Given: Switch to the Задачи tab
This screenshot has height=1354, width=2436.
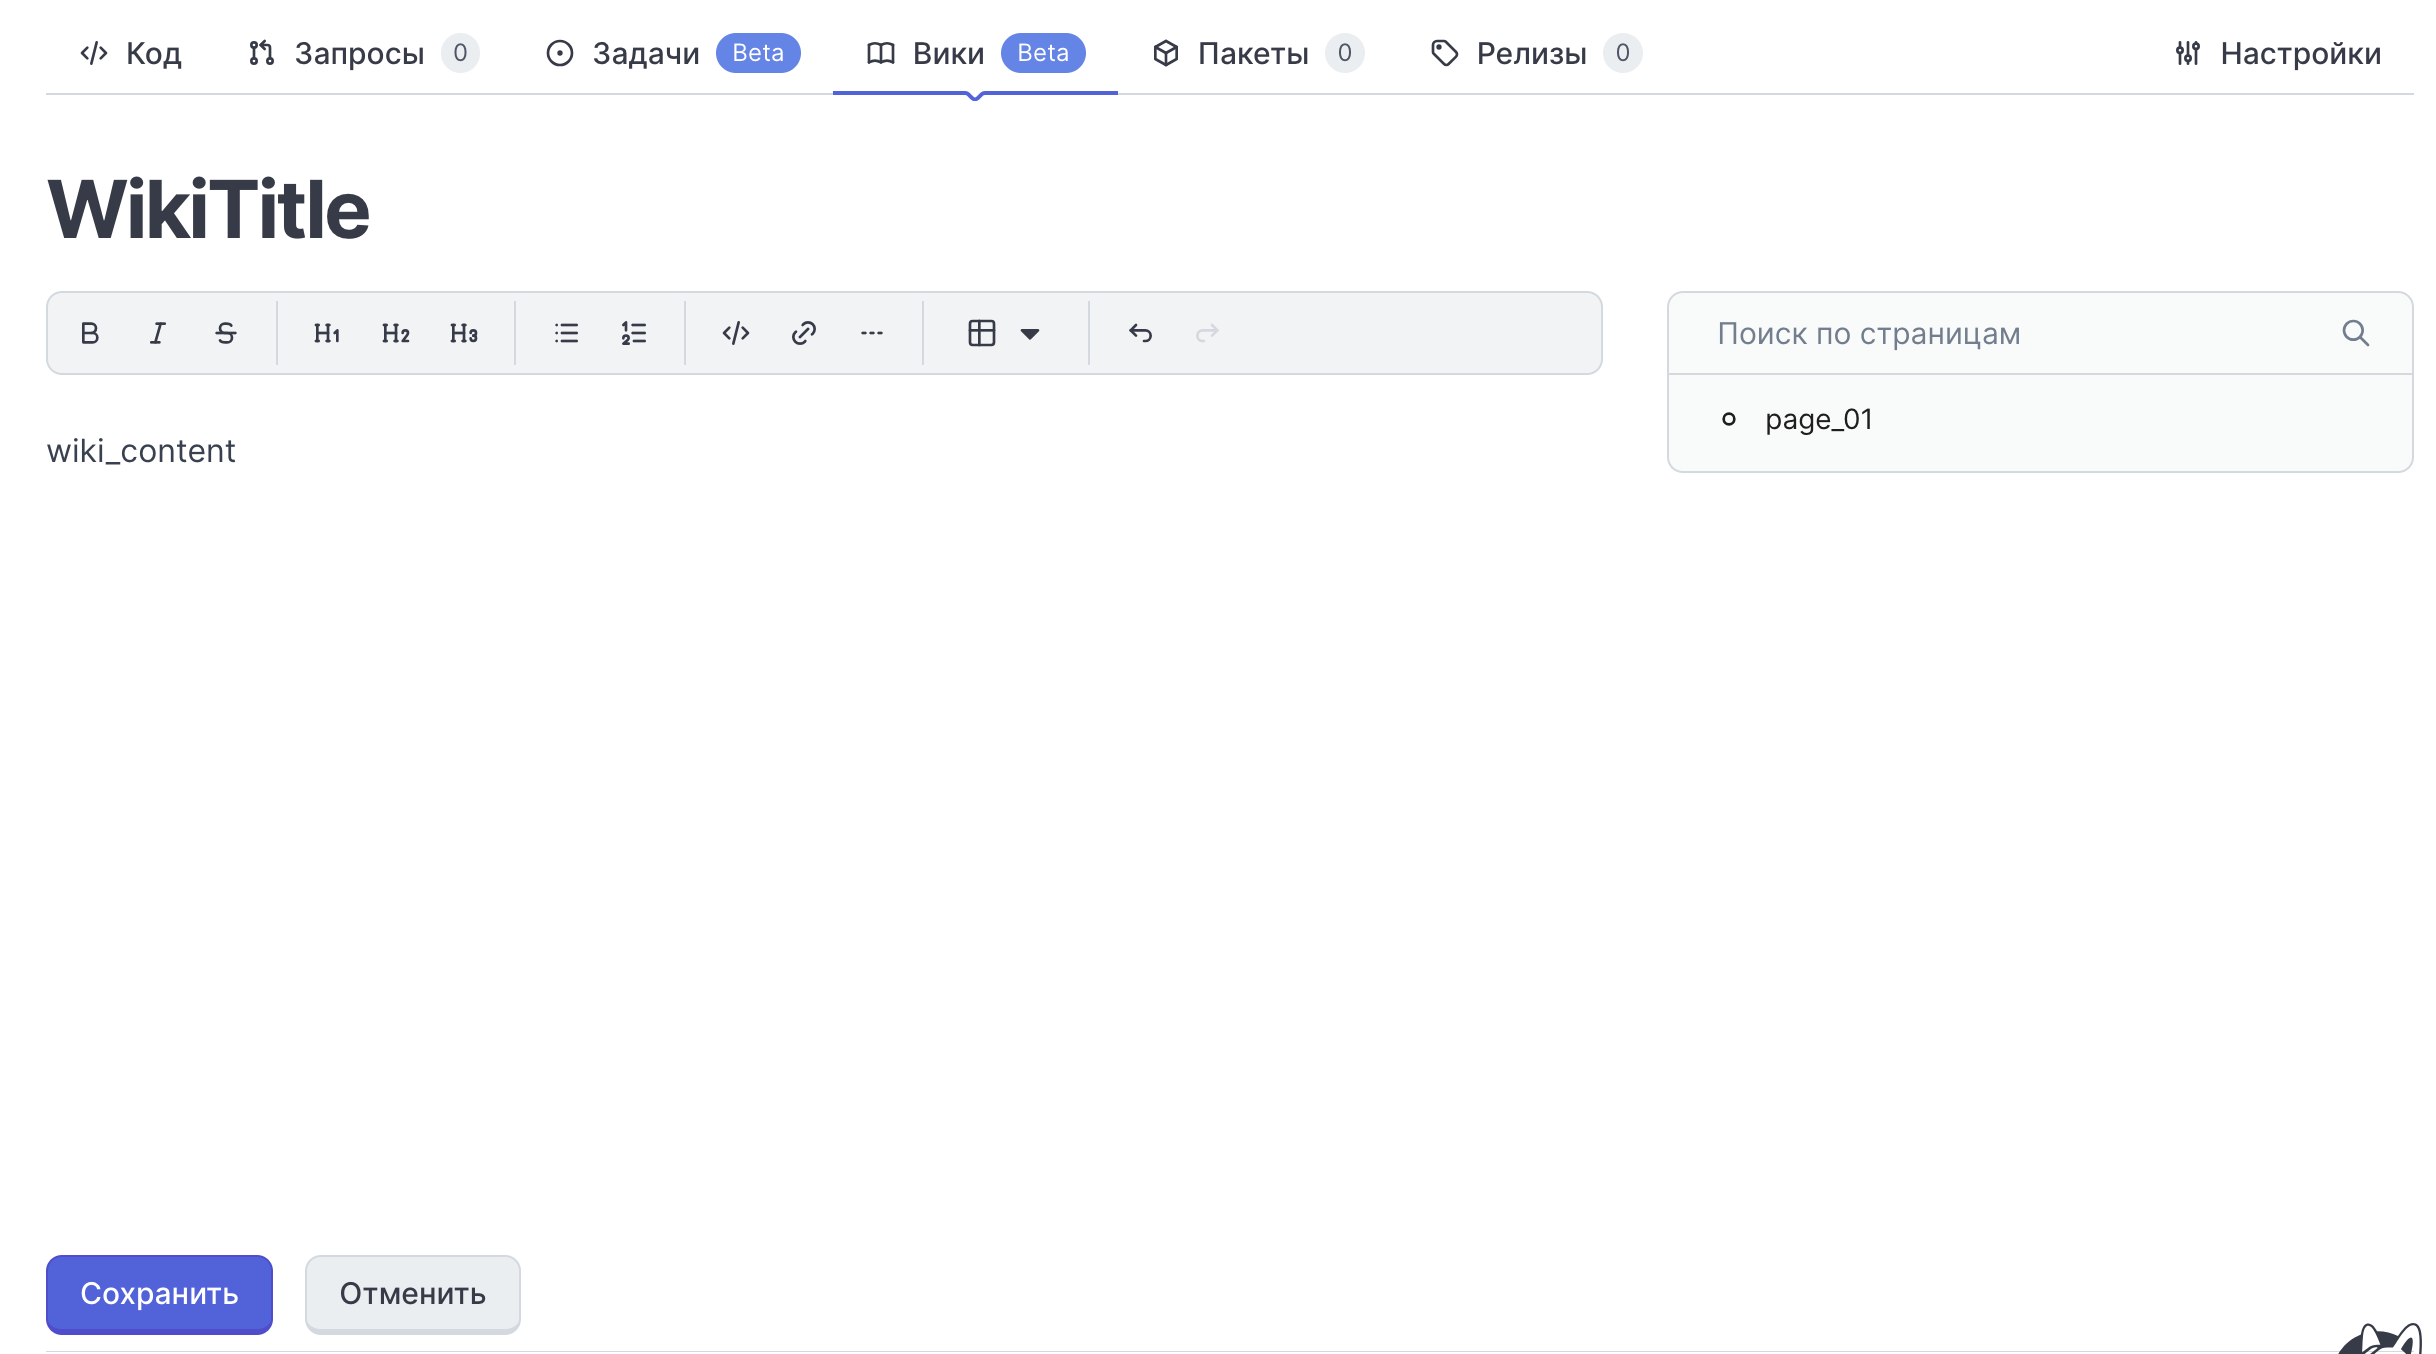Looking at the screenshot, I should pyautogui.click(x=672, y=53).
